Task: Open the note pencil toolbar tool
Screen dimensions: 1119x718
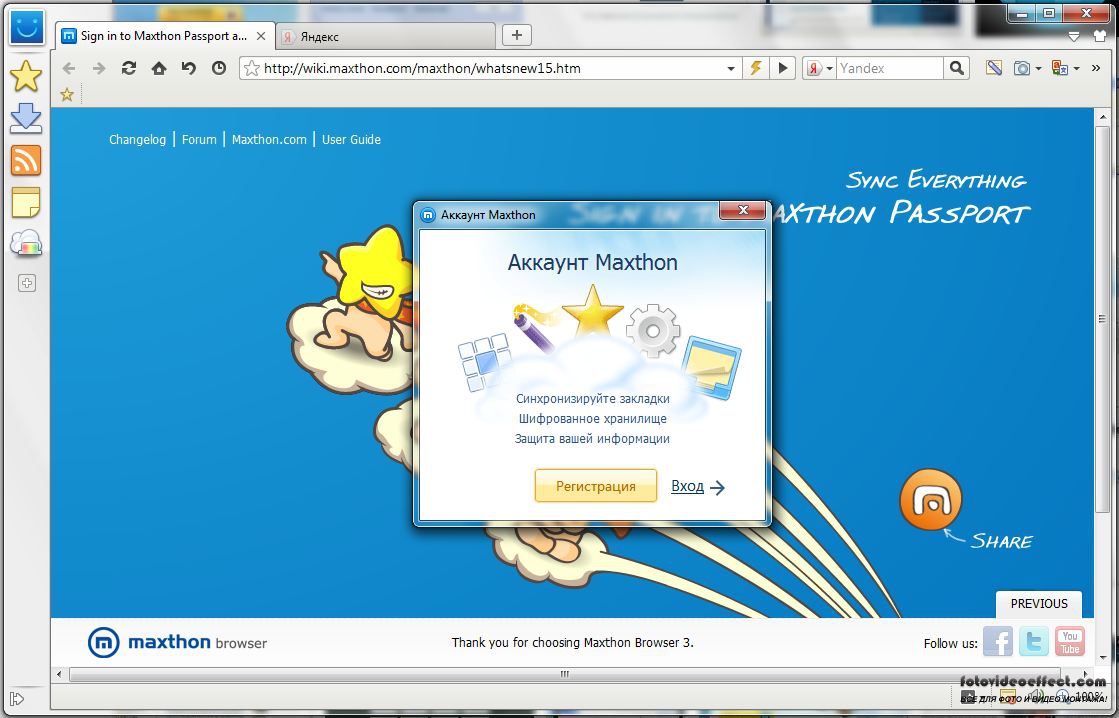Action: 993,69
